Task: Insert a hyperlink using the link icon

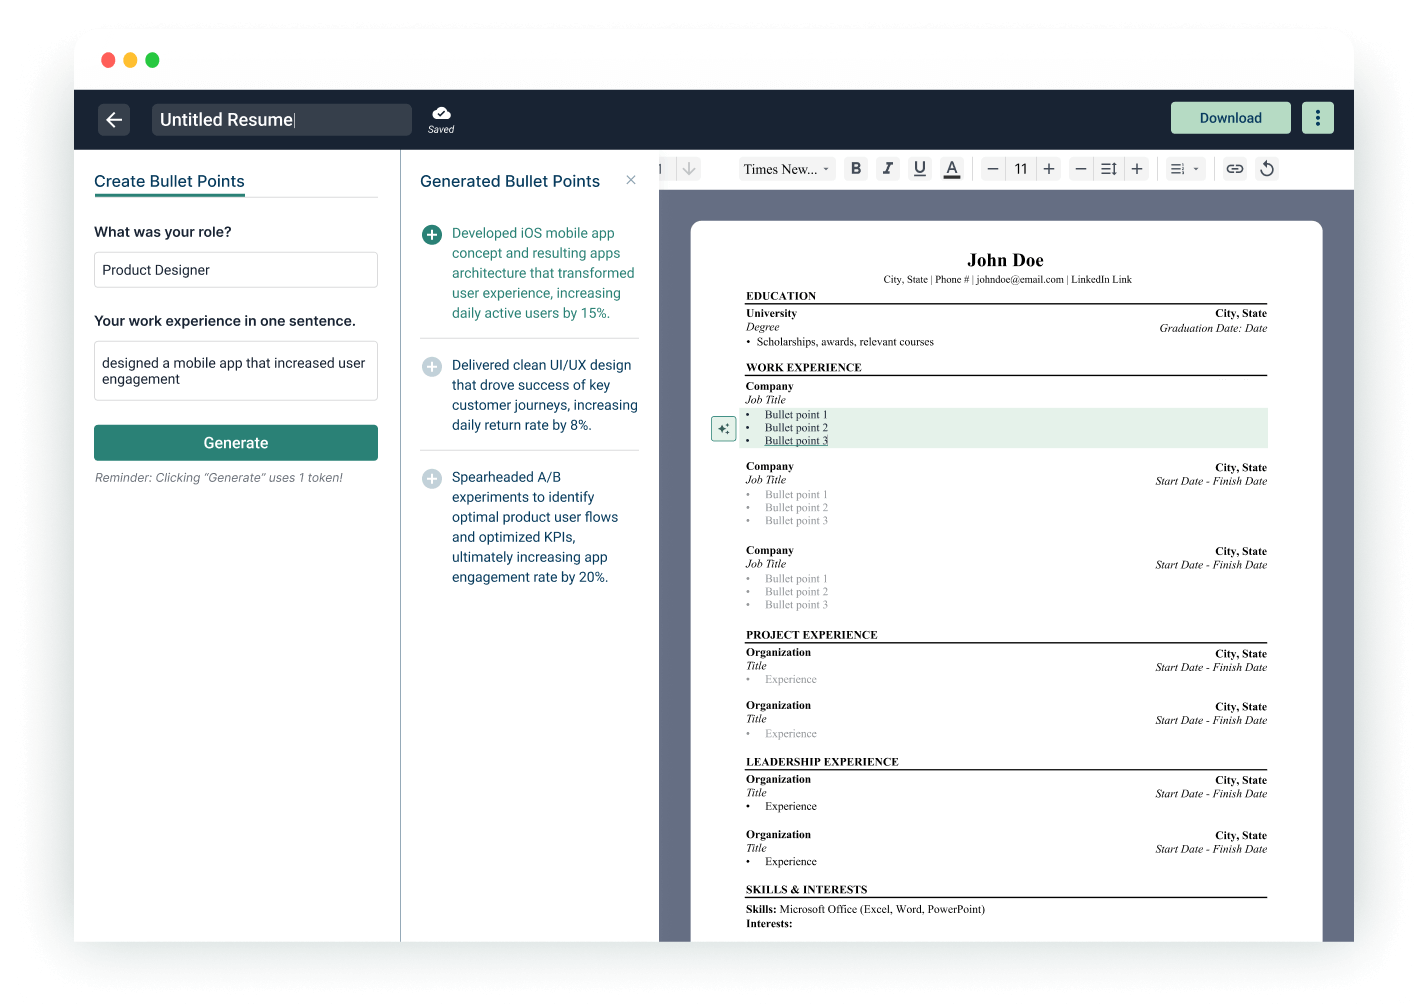Action: (1234, 168)
